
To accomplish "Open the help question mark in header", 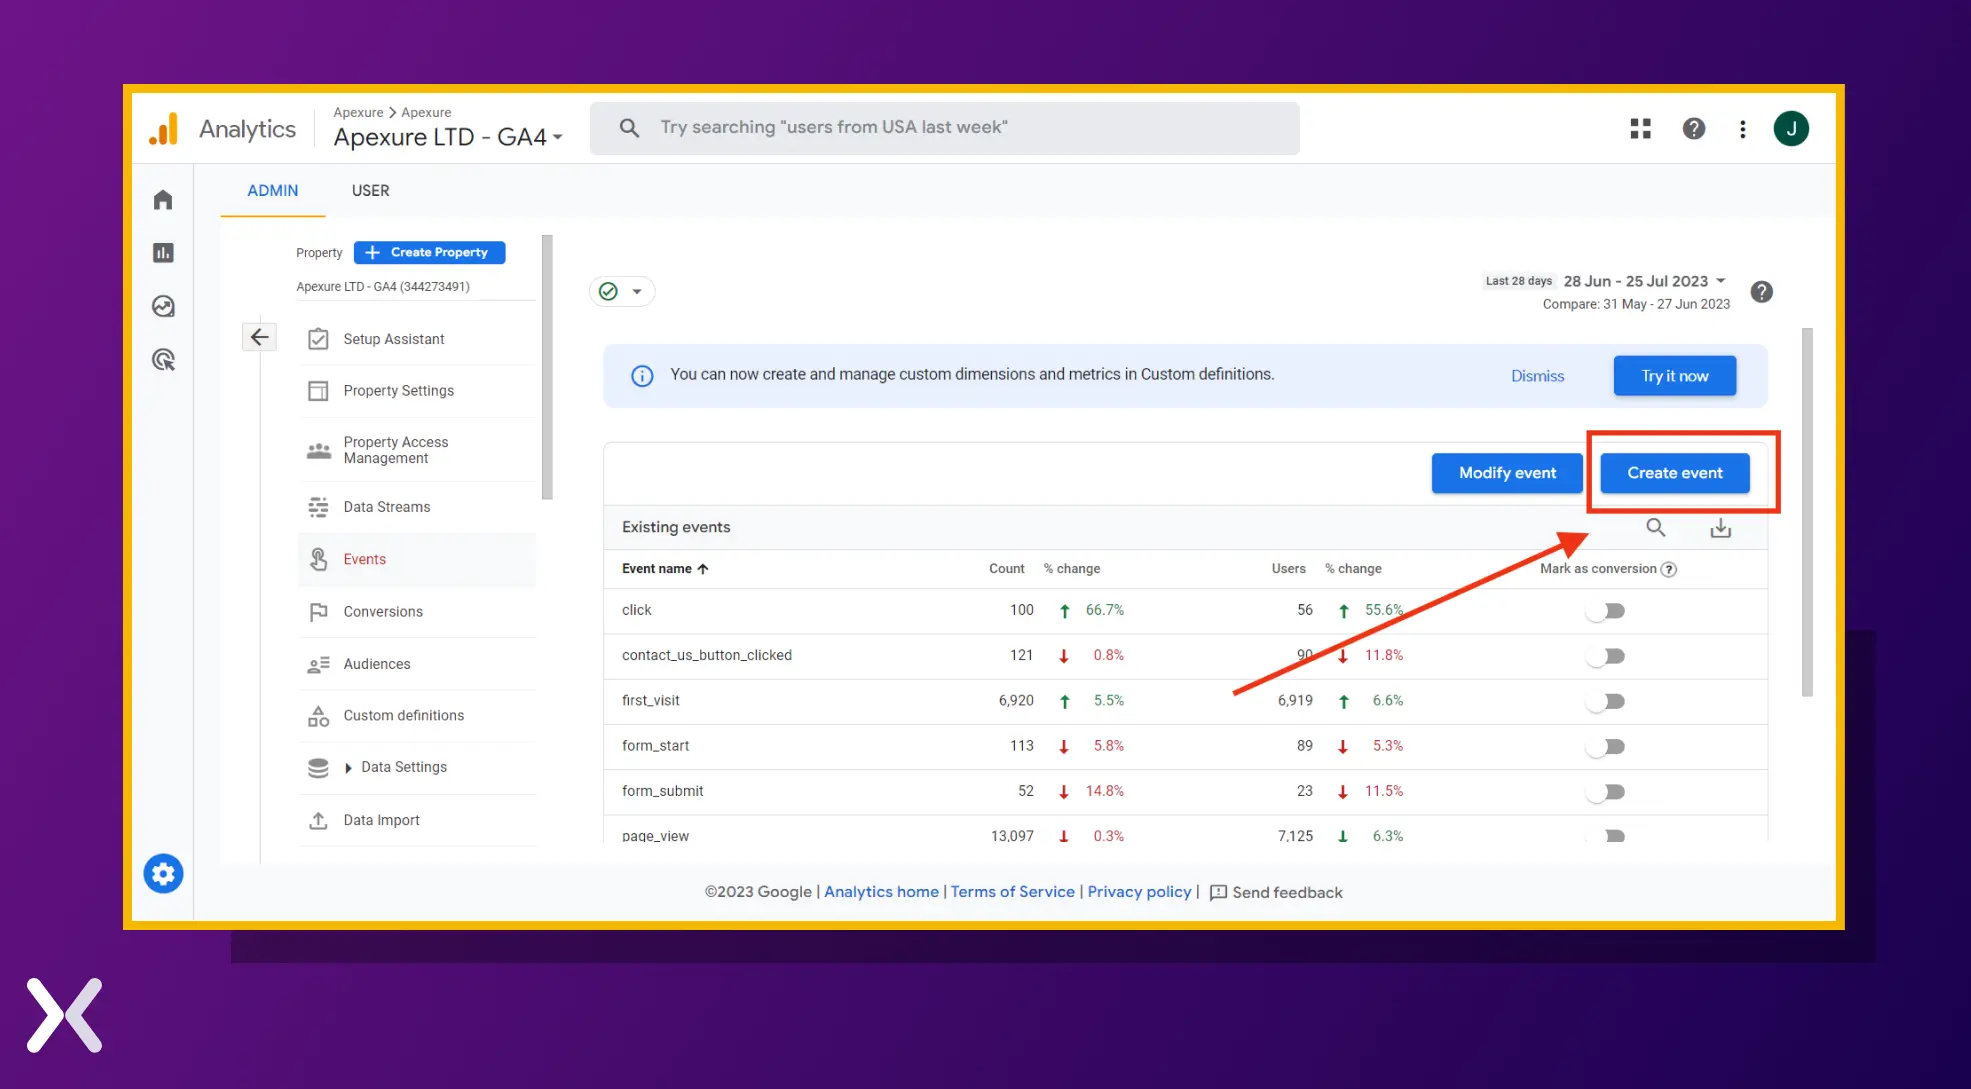I will [1694, 128].
